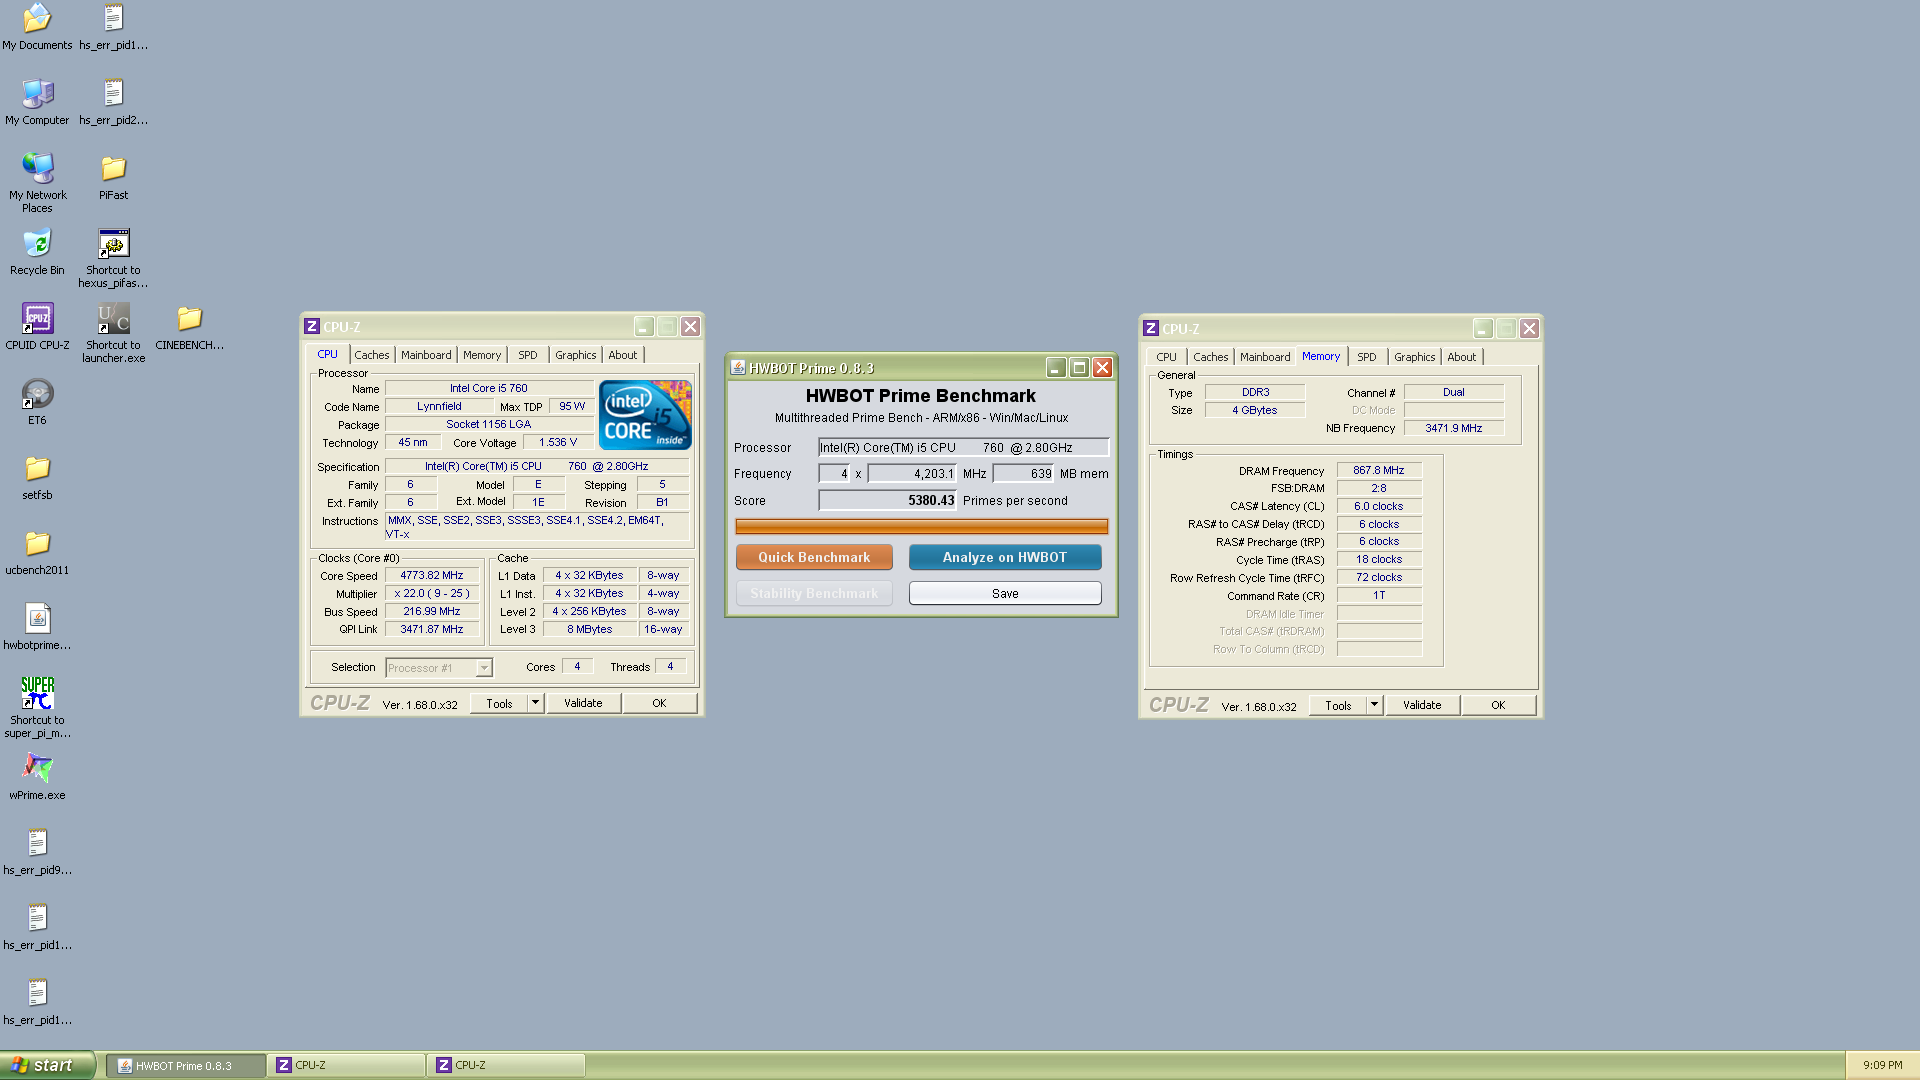Open the Windows start menu

47,1065
